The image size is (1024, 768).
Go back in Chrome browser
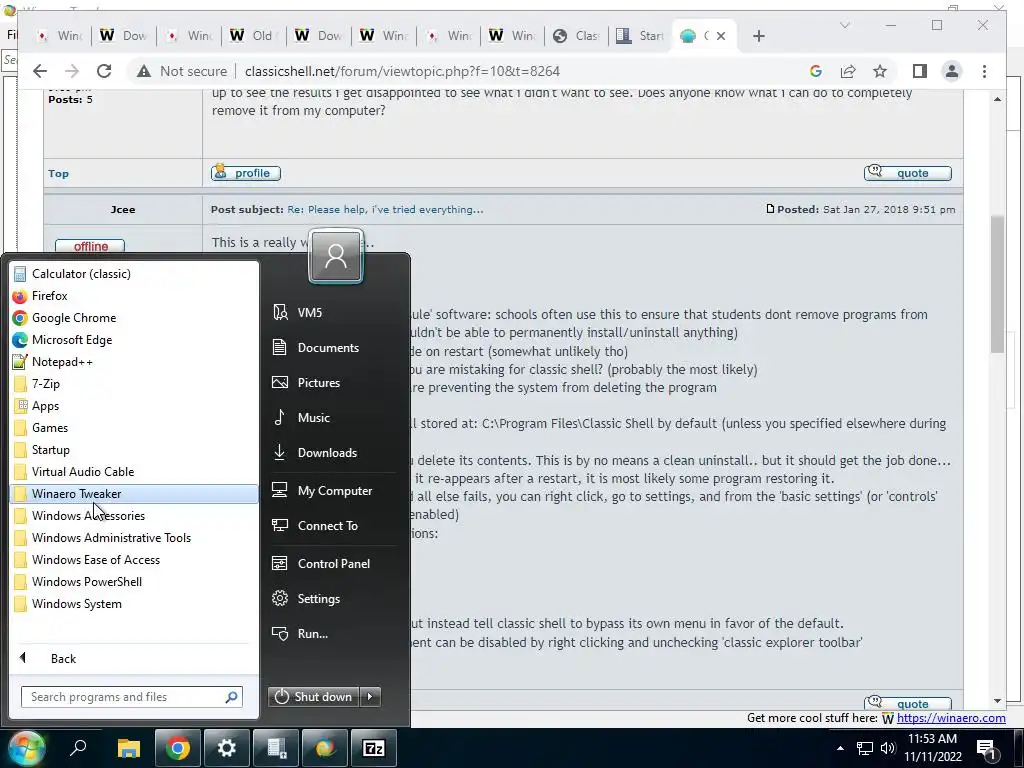40,71
